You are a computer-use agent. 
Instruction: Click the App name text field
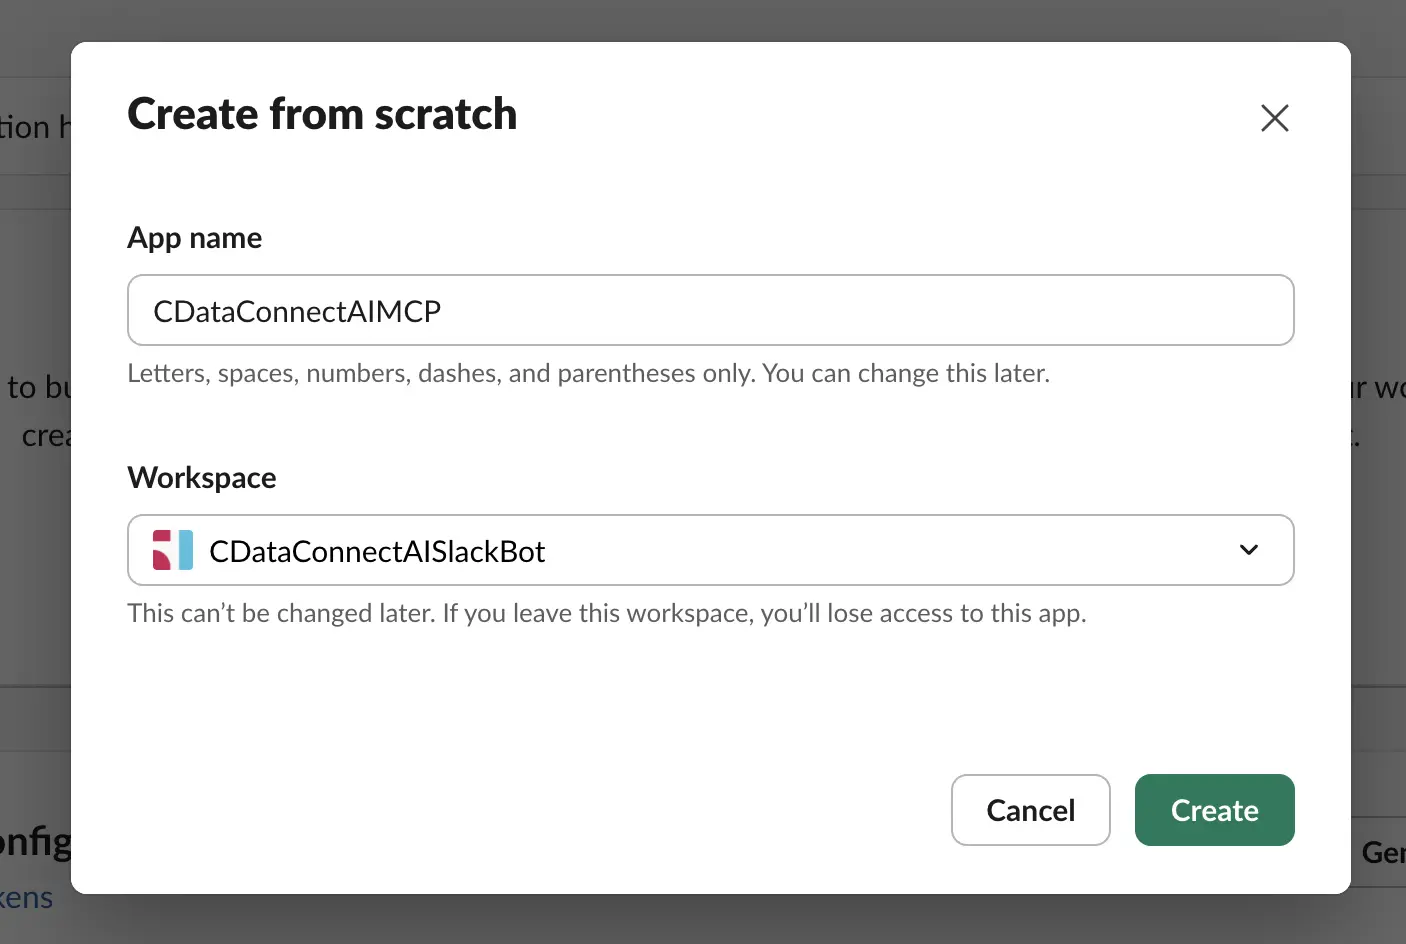click(711, 310)
